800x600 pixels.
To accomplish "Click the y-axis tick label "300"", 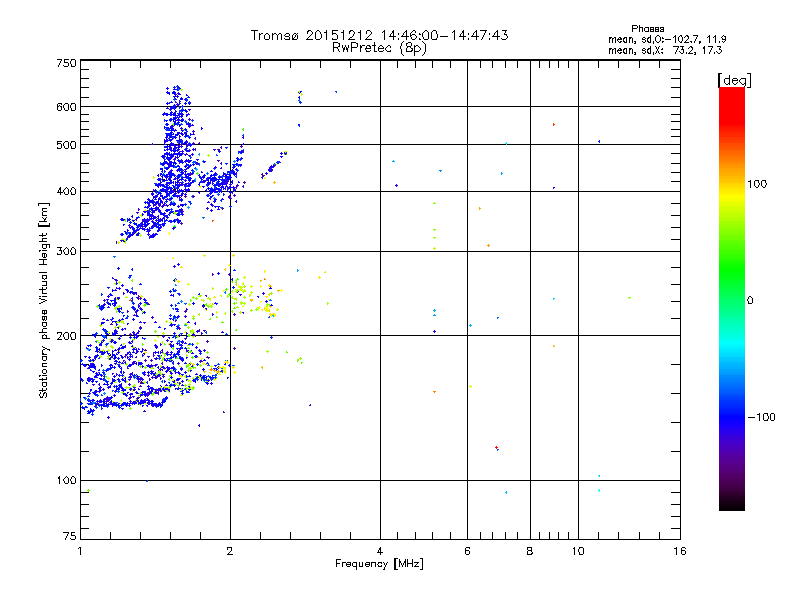I will (x=66, y=252).
